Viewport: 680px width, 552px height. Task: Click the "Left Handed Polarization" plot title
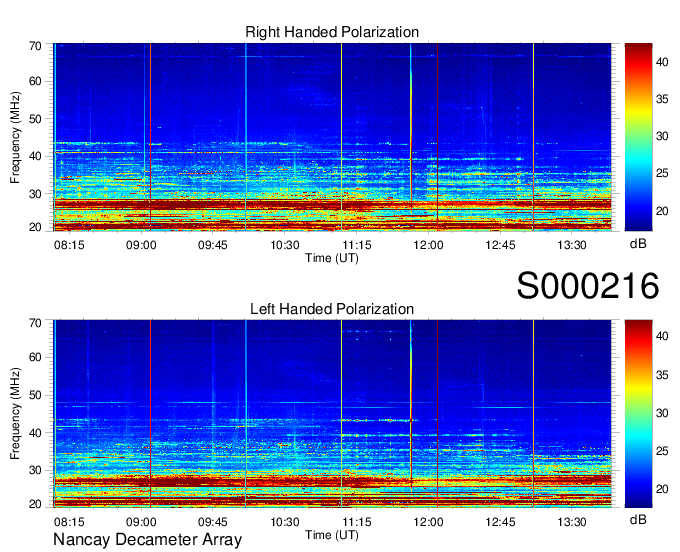[332, 309]
